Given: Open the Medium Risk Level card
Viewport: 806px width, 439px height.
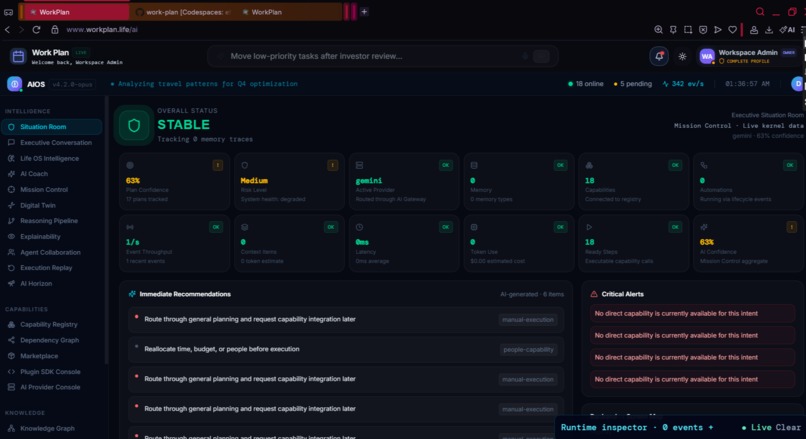Looking at the screenshot, I should [289, 181].
